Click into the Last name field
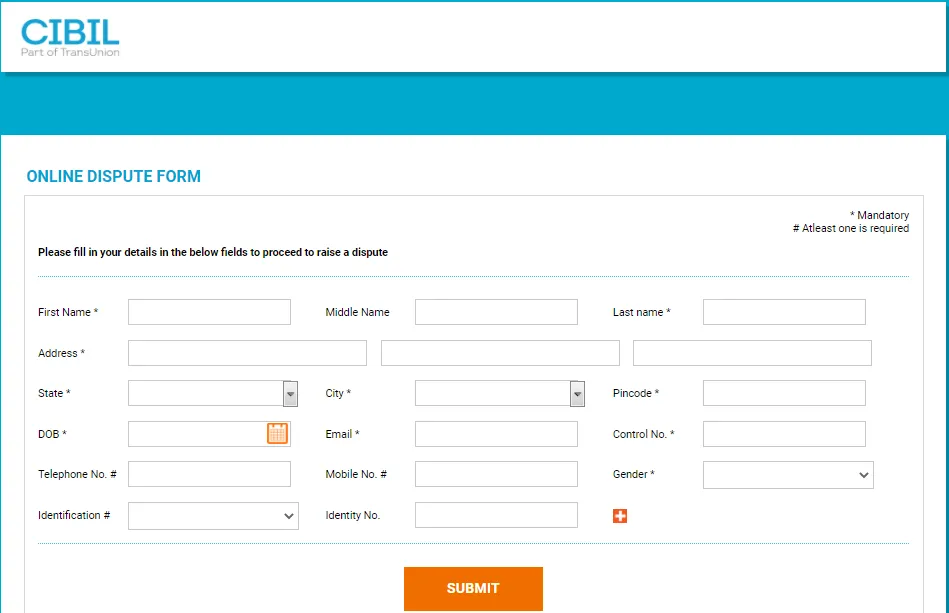The height and width of the screenshot is (613, 949). 784,312
